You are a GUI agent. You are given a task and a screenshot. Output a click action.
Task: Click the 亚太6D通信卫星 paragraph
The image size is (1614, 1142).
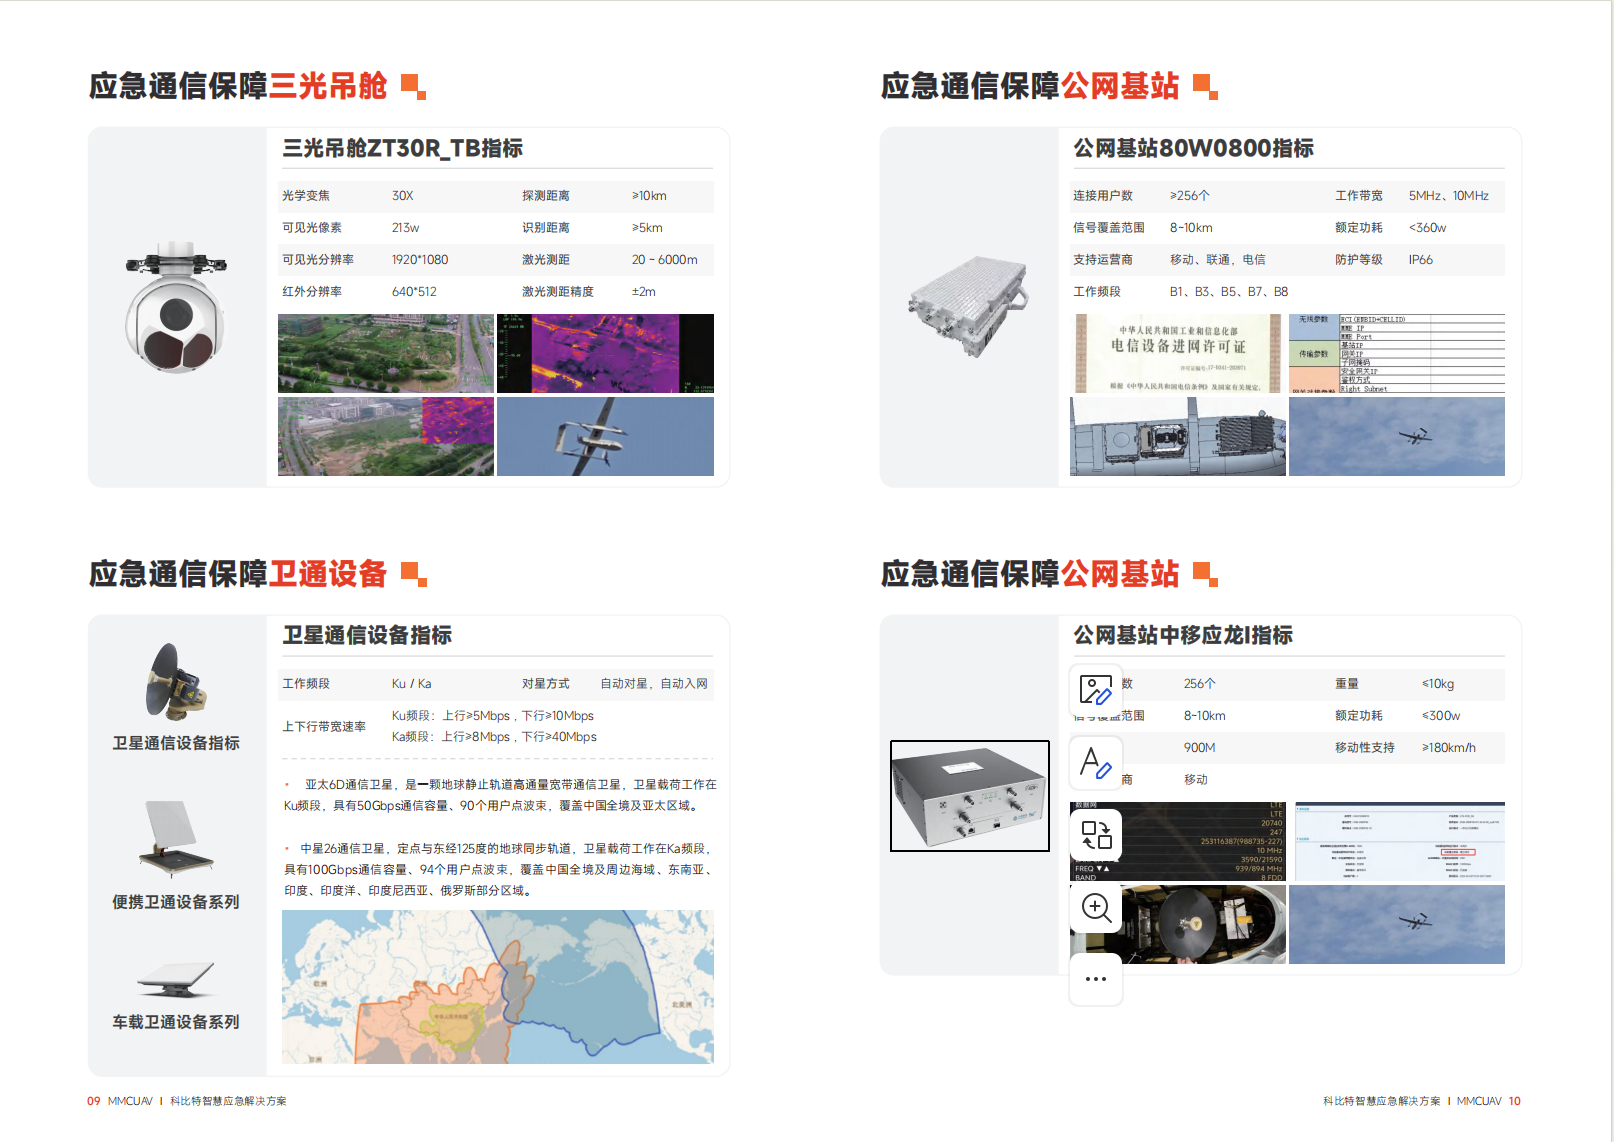pyautogui.click(x=500, y=795)
